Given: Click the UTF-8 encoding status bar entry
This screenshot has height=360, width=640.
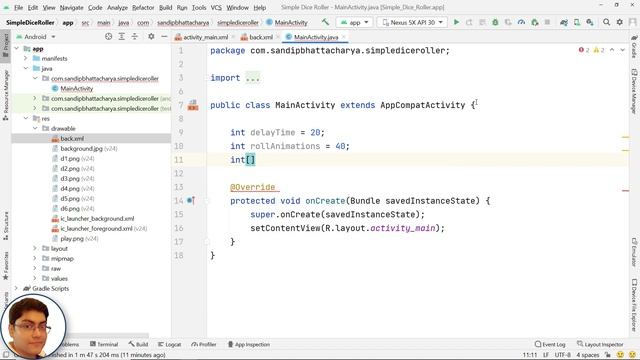Looking at the screenshot, I should (562, 355).
